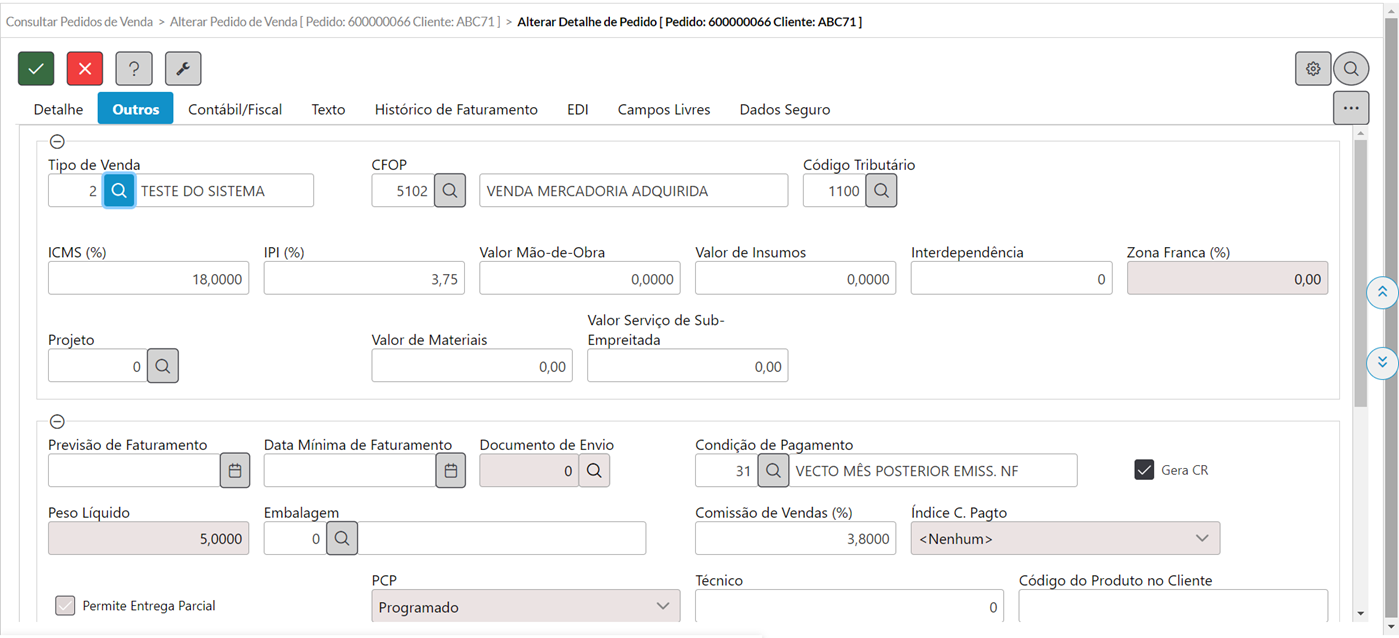1399x638 pixels.
Task: Cancel with the red X button
Action: coord(85,69)
